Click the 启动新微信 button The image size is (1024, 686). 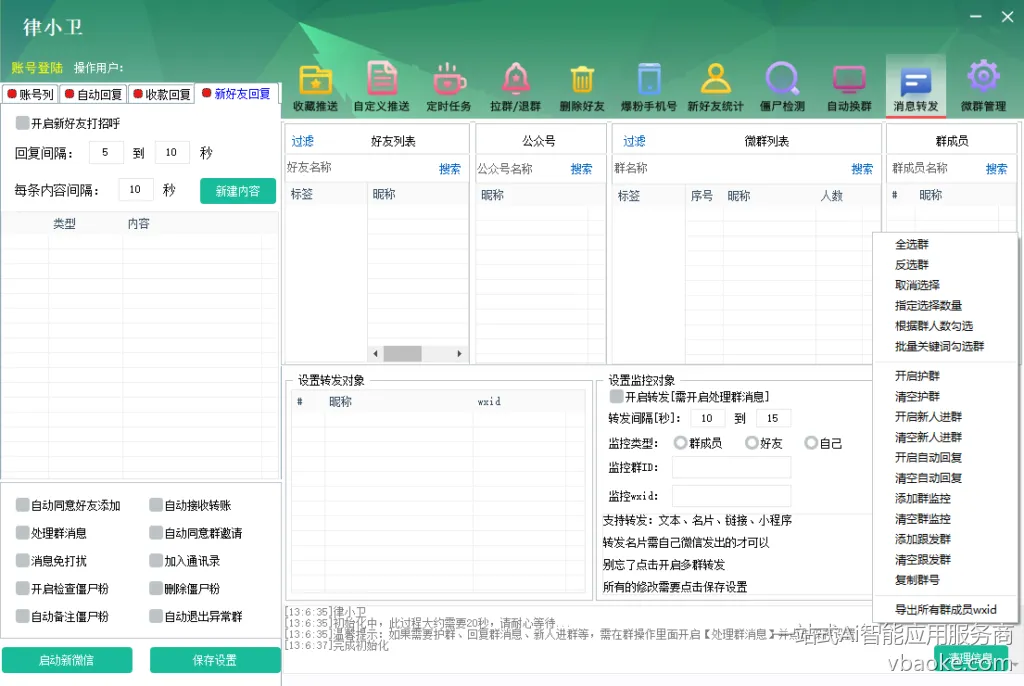[67, 660]
